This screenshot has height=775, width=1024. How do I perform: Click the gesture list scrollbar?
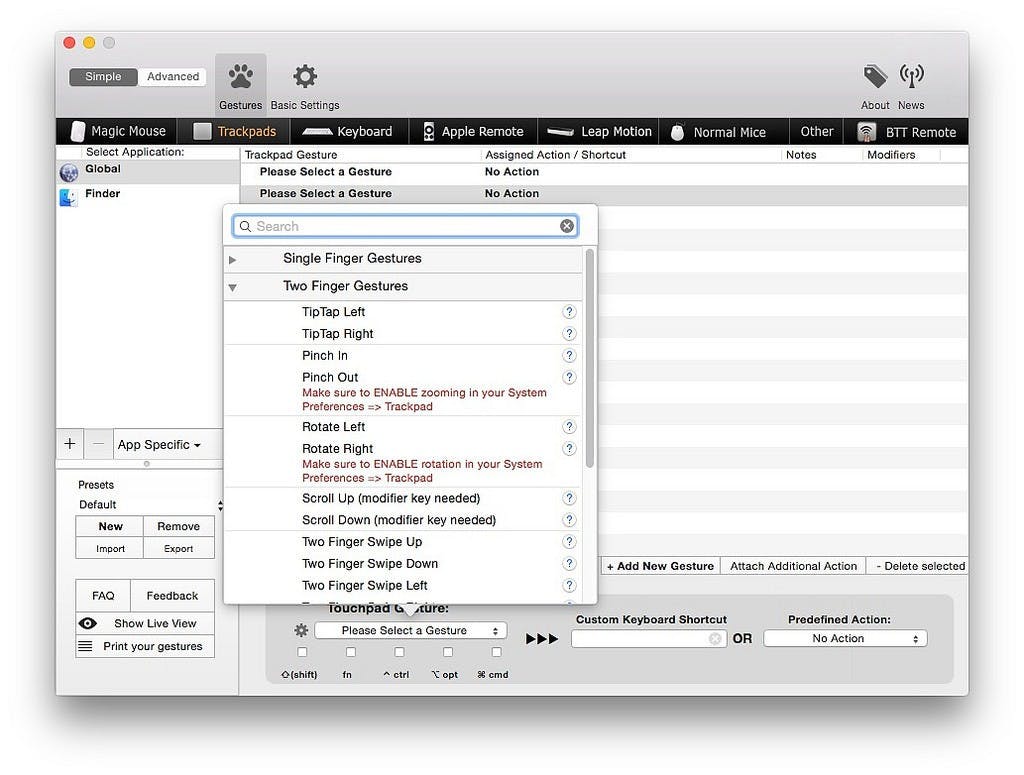(x=590, y=358)
